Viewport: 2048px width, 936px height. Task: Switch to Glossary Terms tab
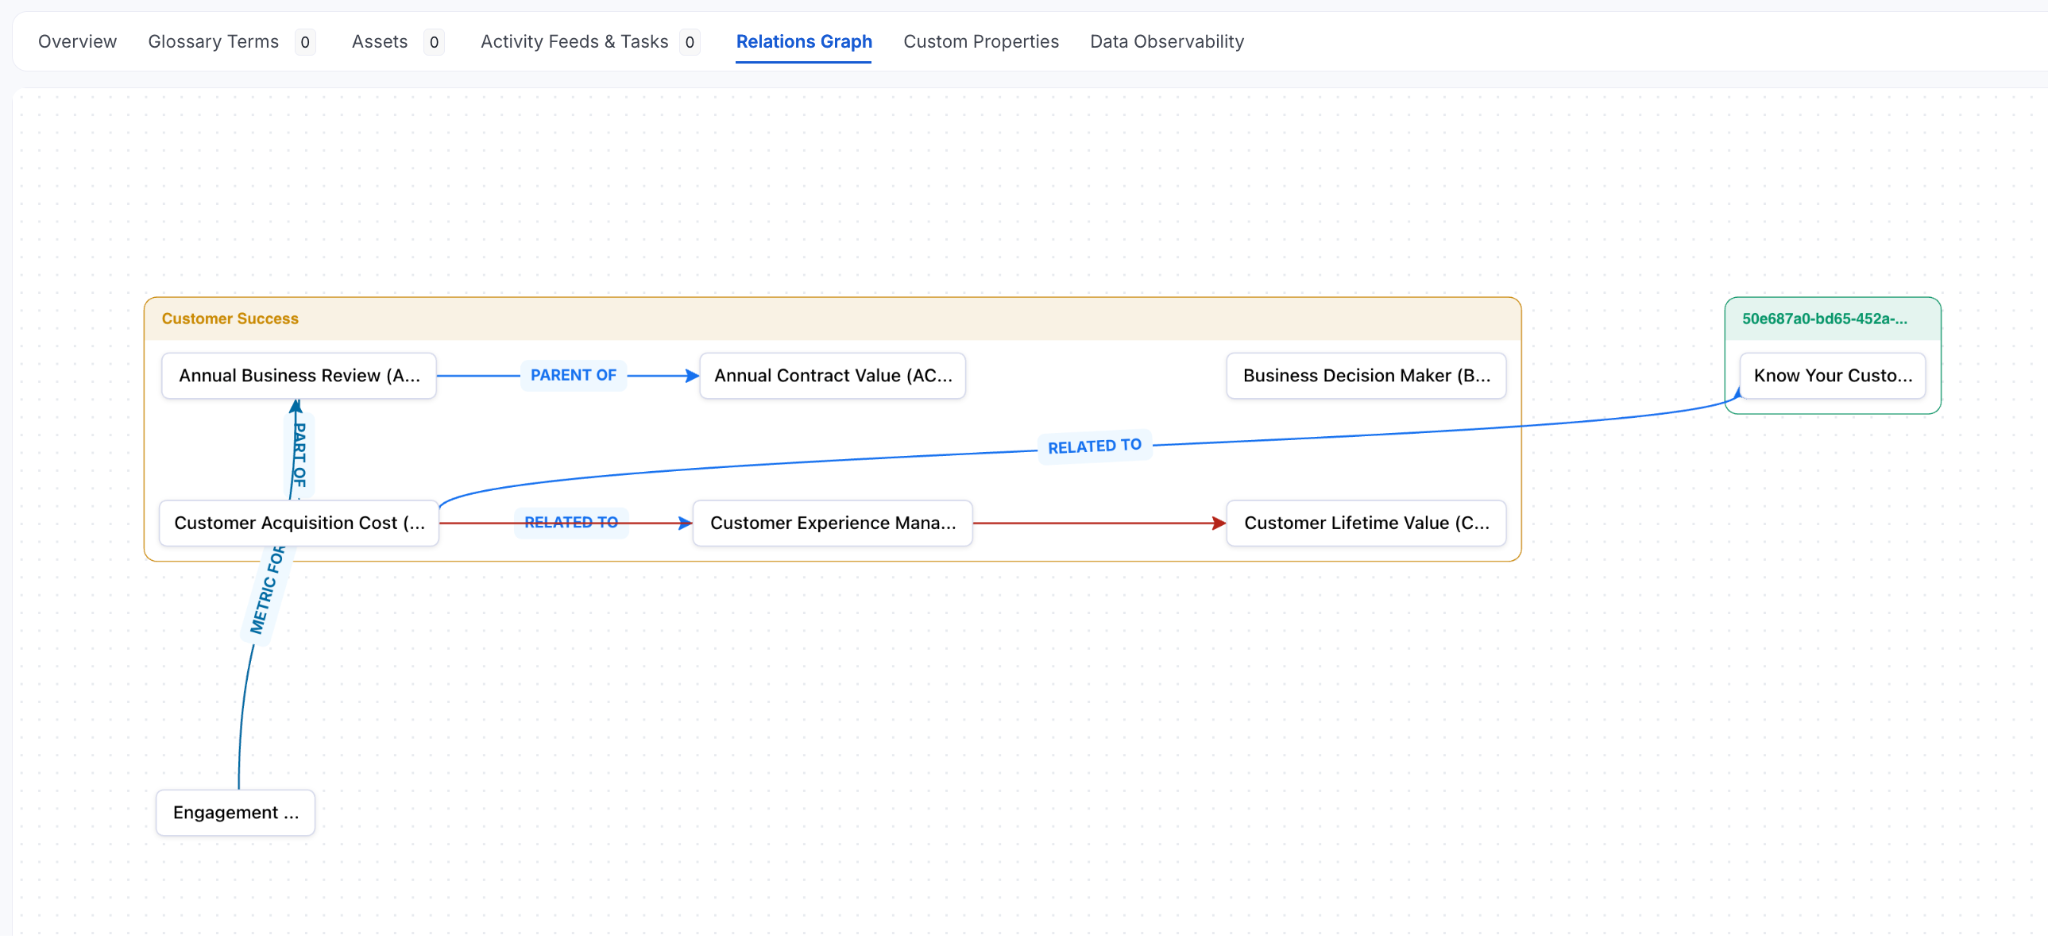(213, 42)
